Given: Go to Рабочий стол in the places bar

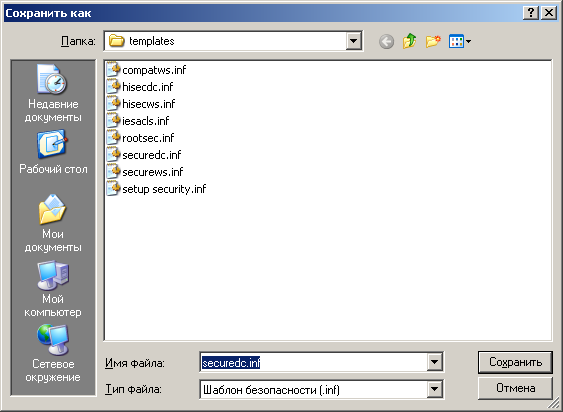Looking at the screenshot, I should point(53,152).
